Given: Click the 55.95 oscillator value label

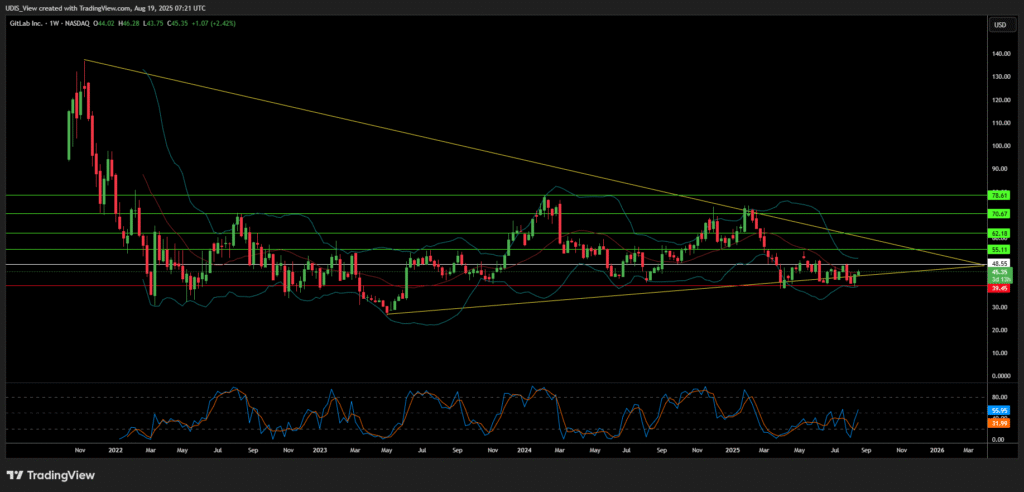Looking at the screenshot, I should click(997, 411).
